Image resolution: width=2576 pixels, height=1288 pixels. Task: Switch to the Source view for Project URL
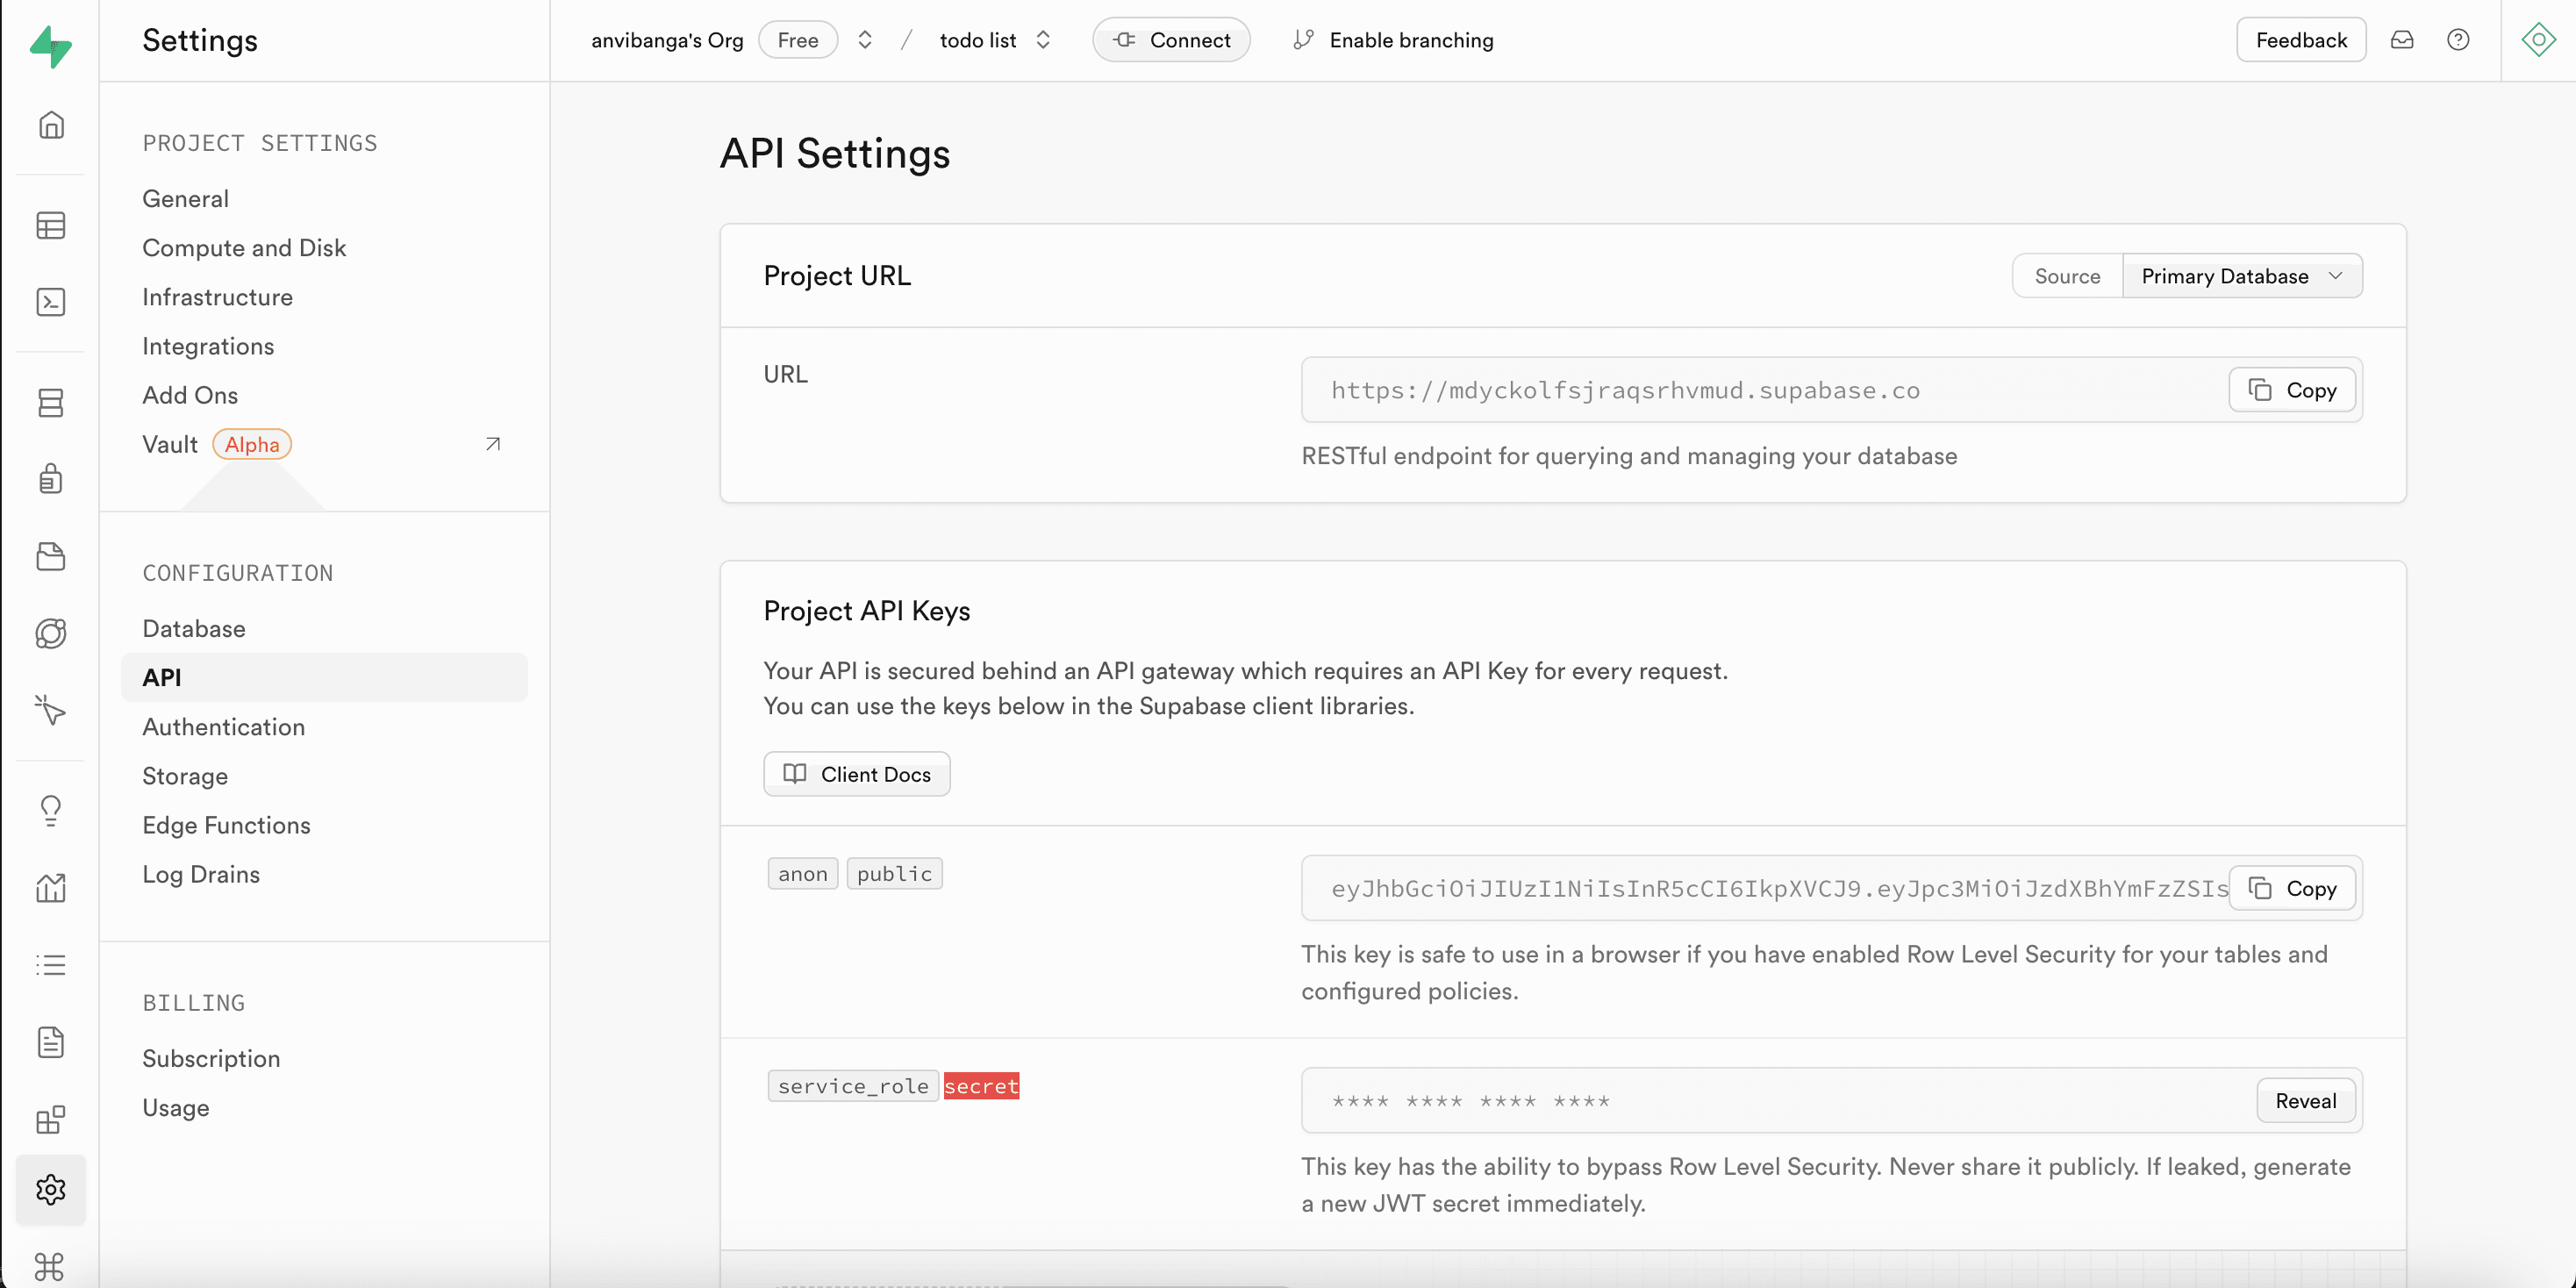pyautogui.click(x=2066, y=275)
